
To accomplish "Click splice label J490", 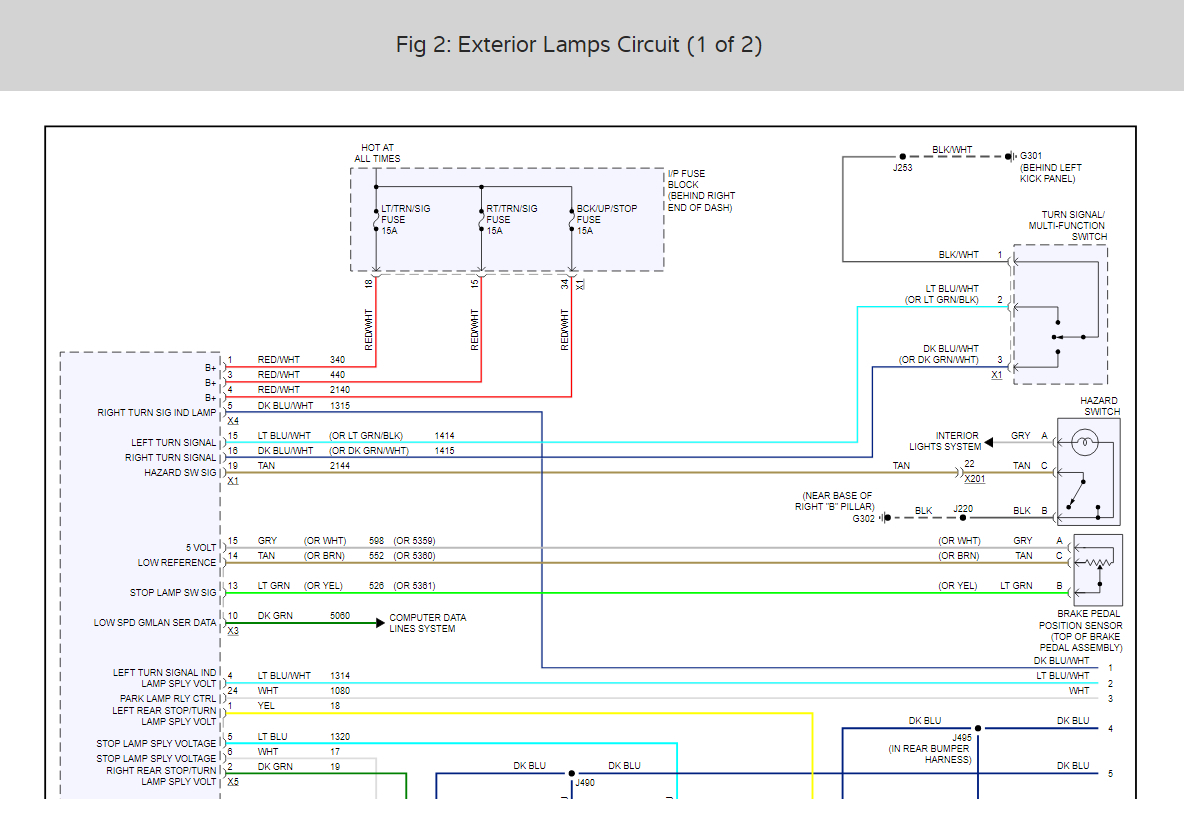I will (x=584, y=783).
